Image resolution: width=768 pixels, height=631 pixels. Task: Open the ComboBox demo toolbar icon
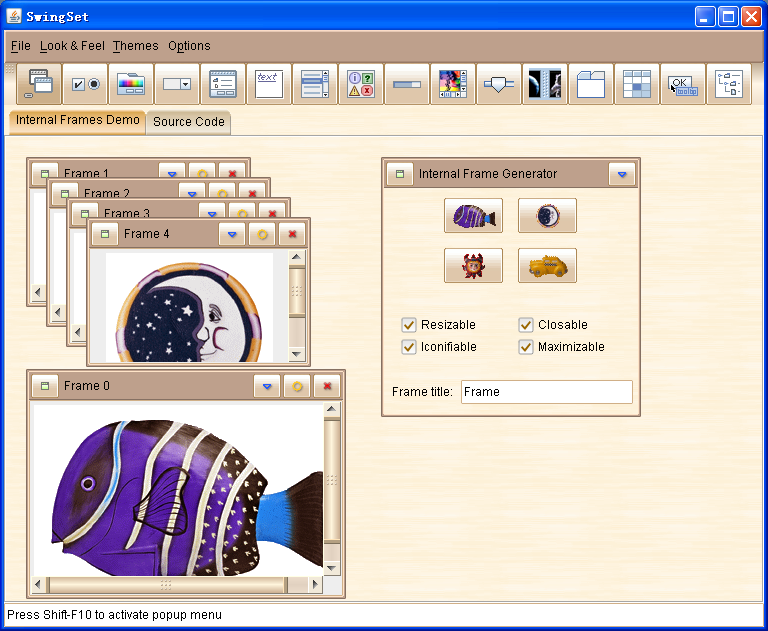click(x=177, y=84)
